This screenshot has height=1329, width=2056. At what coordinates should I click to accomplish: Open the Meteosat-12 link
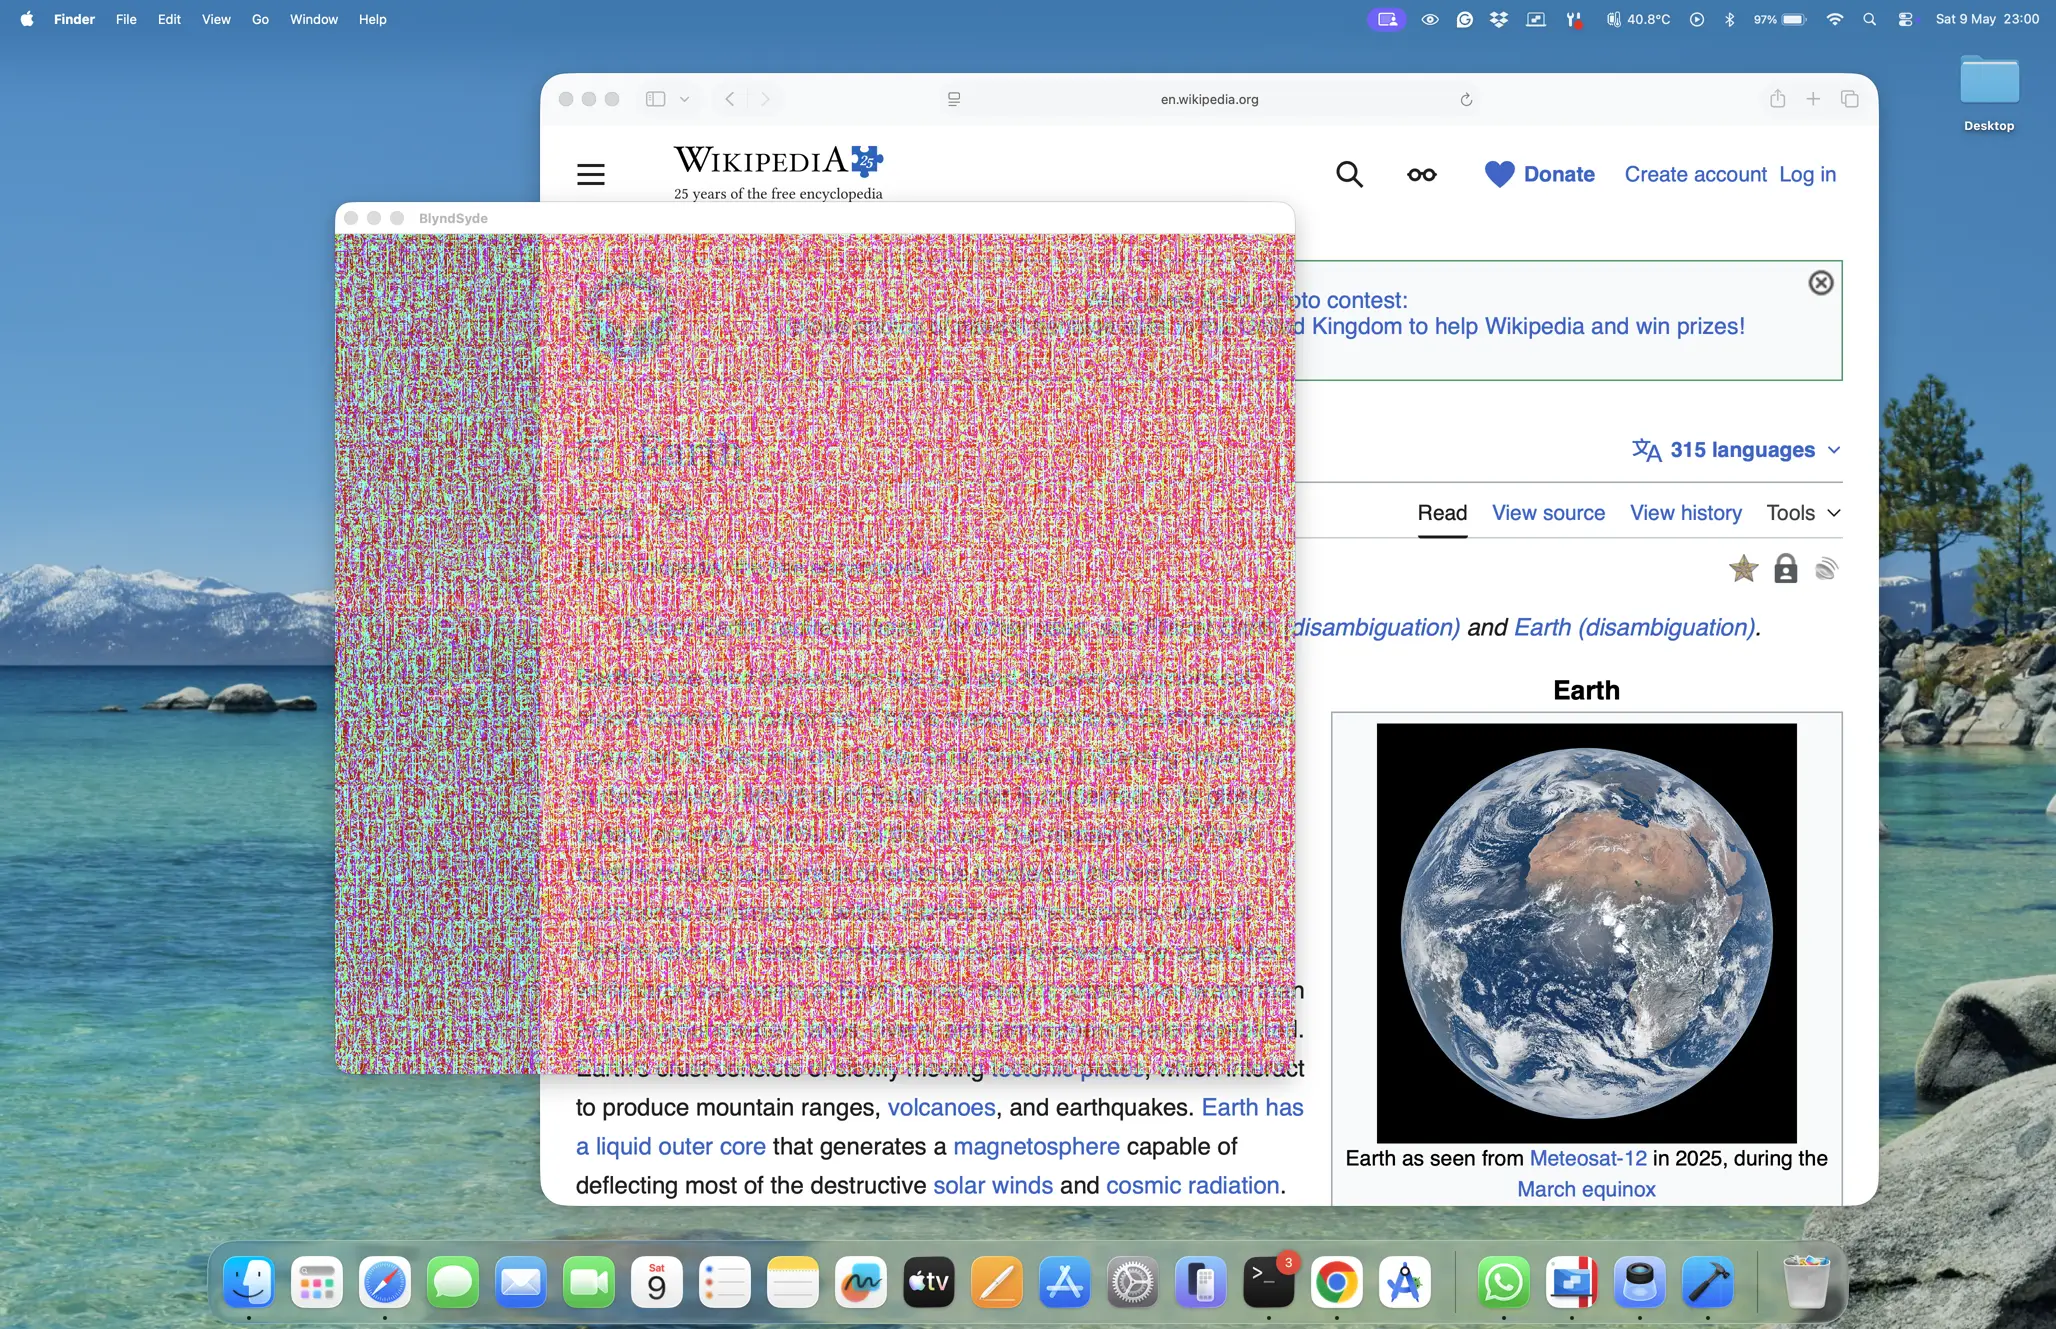pos(1587,1158)
